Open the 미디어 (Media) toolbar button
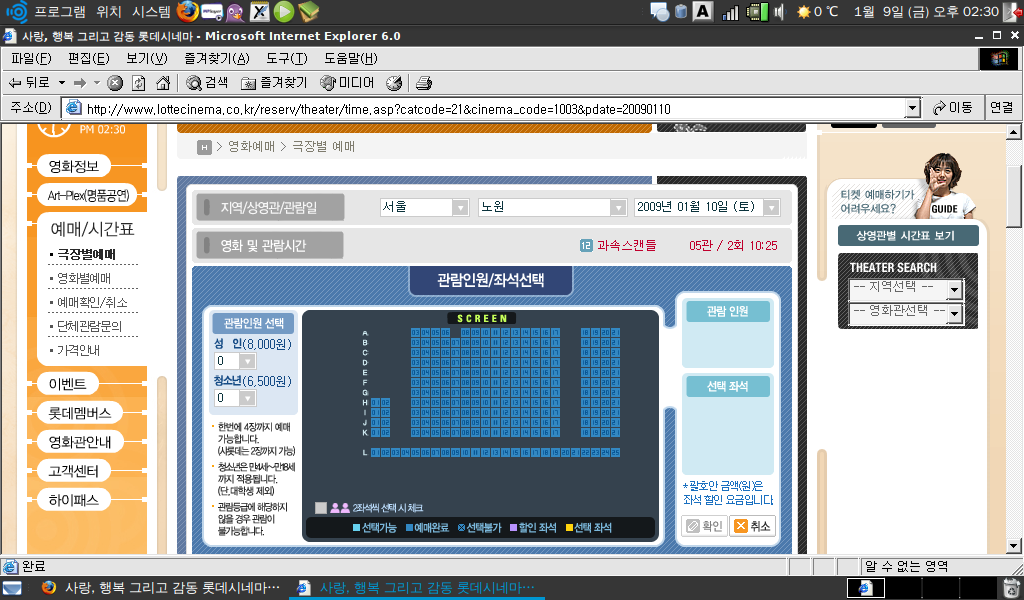This screenshot has width=1024, height=600. pos(347,83)
